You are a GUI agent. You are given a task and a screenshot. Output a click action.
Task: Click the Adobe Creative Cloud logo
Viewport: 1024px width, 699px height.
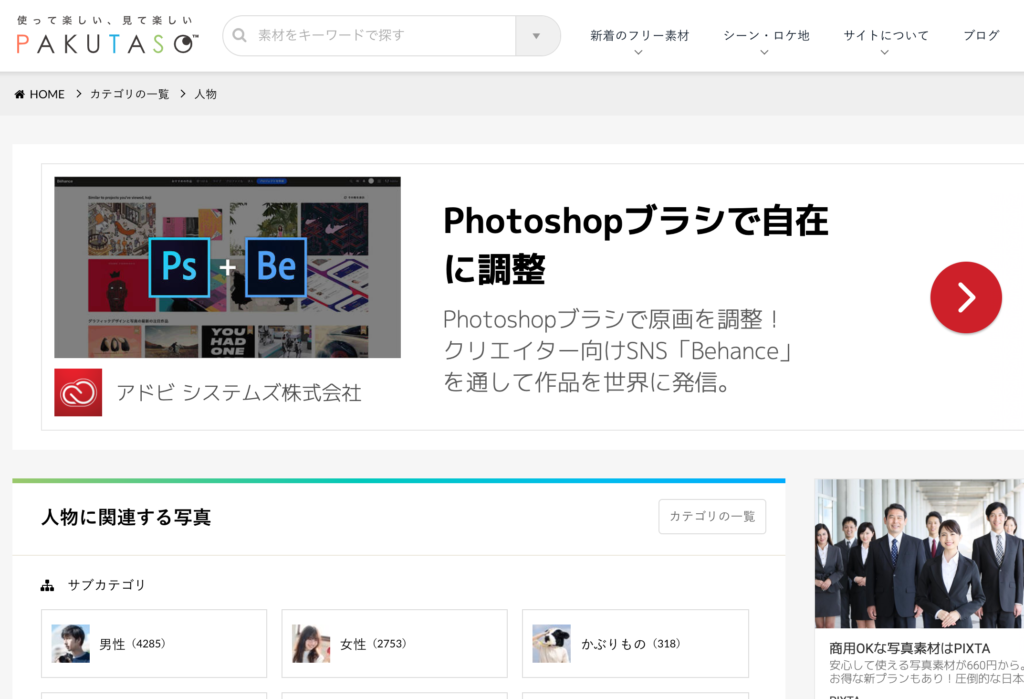tap(78, 392)
